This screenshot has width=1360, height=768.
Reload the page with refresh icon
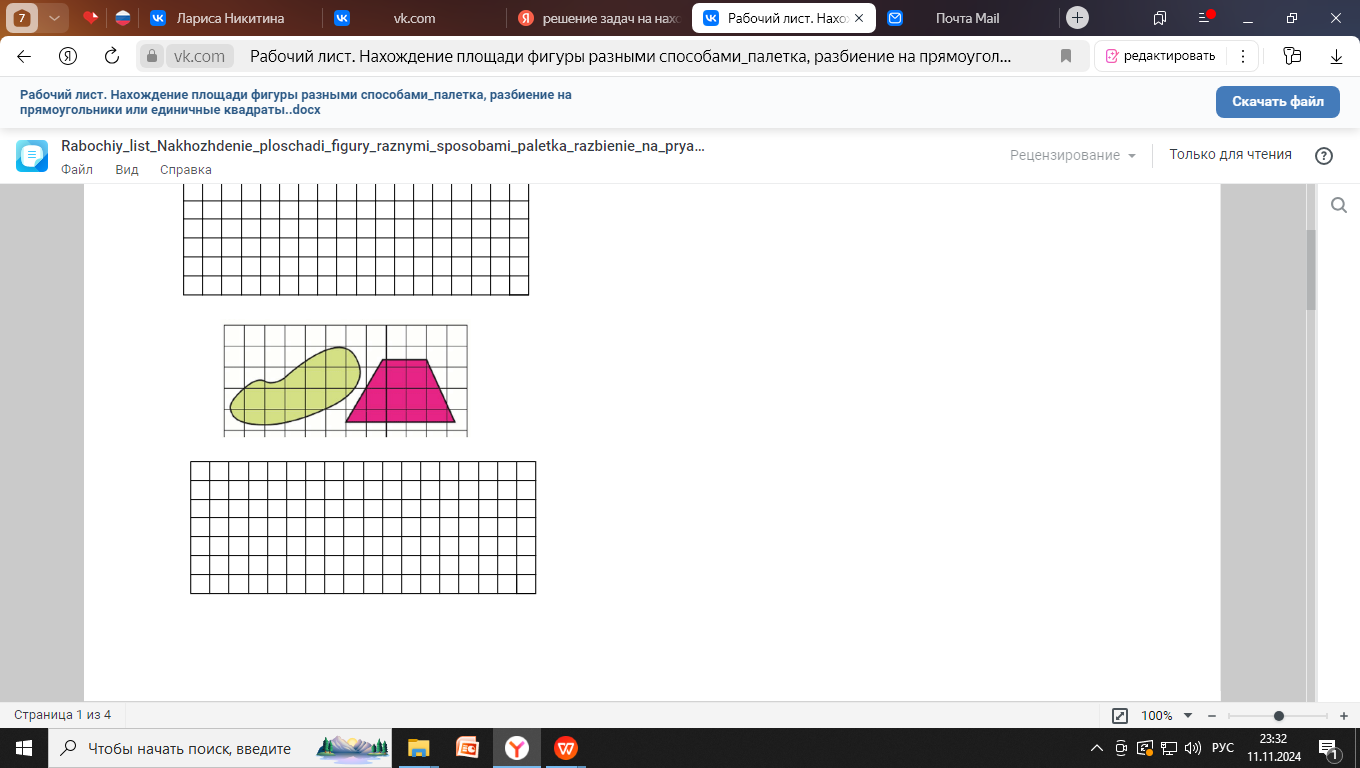pyautogui.click(x=112, y=56)
